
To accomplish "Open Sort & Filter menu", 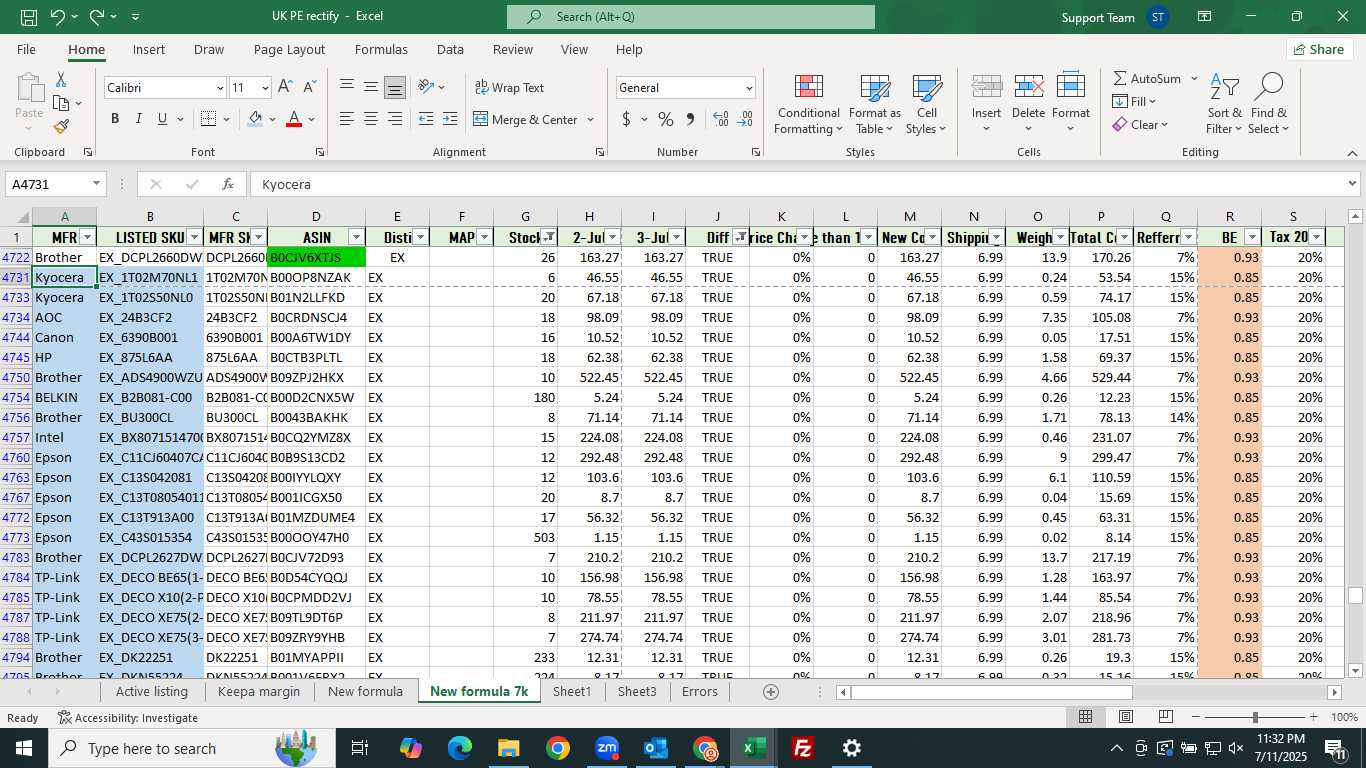I will tap(1224, 104).
